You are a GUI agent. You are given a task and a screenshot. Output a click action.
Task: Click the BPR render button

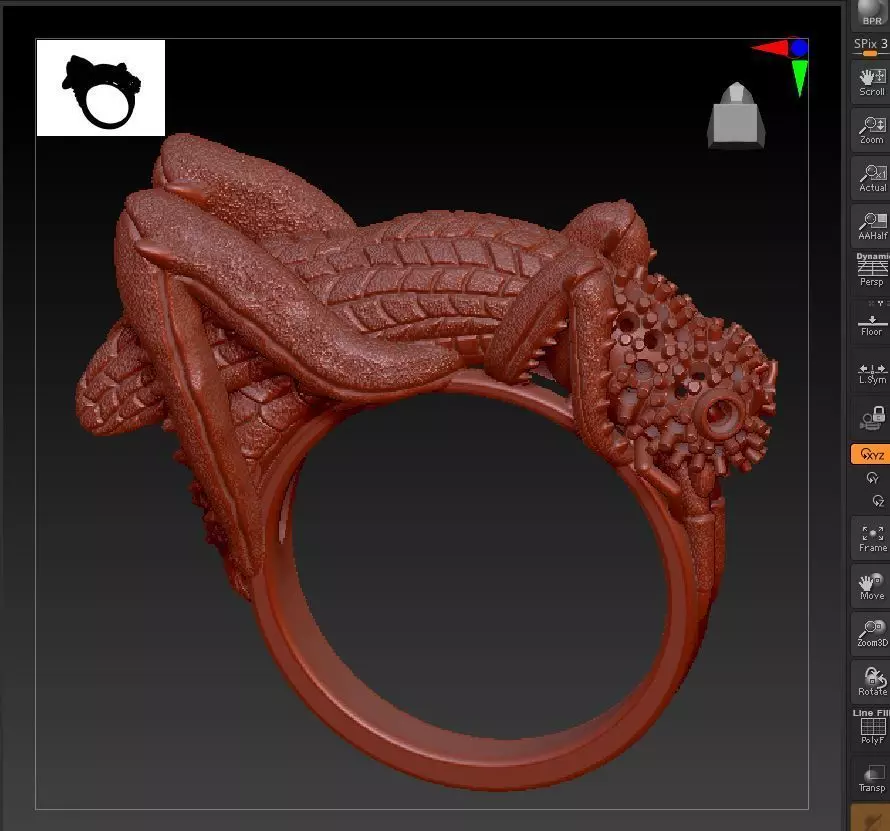(x=871, y=15)
